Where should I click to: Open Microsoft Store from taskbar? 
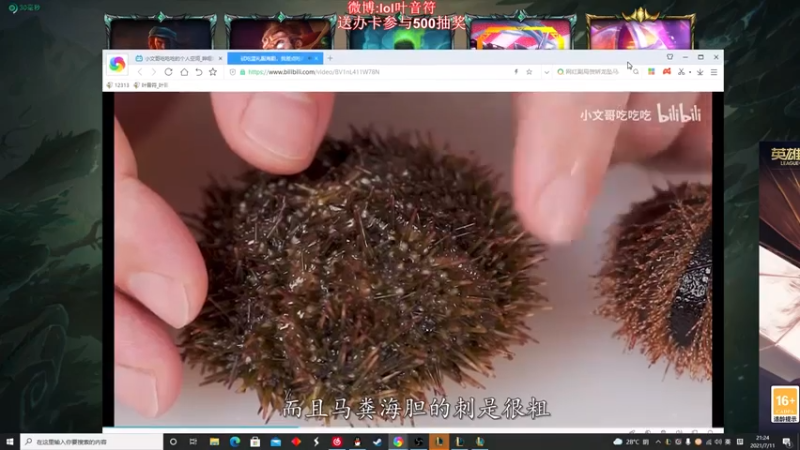[x=255, y=442]
